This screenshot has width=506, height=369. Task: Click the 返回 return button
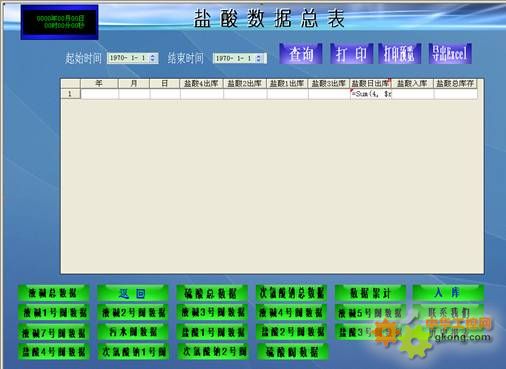pos(132,293)
